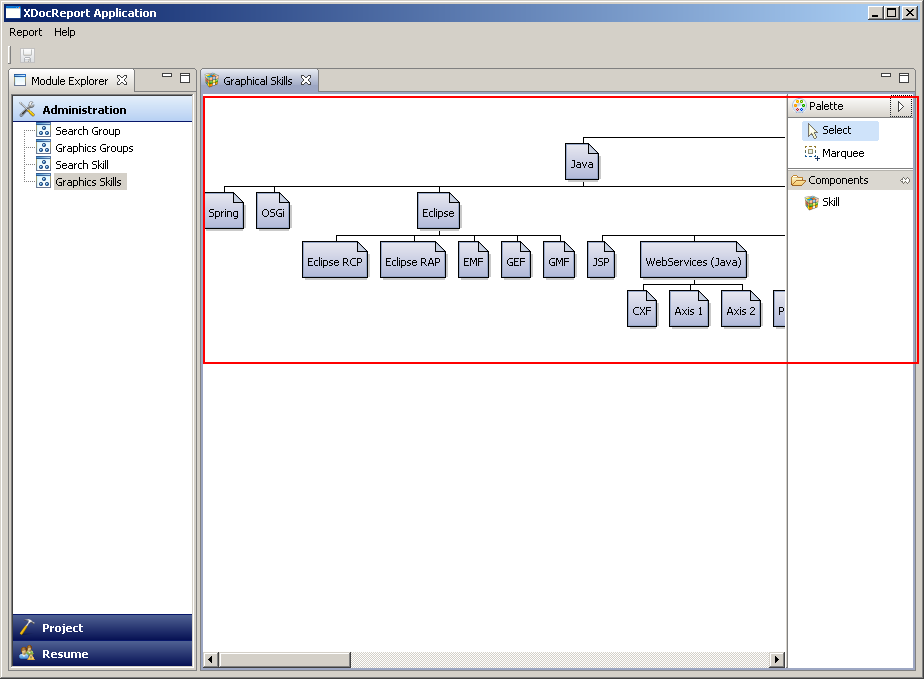
Task: Maximize the XDocReport Application window
Action: point(892,13)
